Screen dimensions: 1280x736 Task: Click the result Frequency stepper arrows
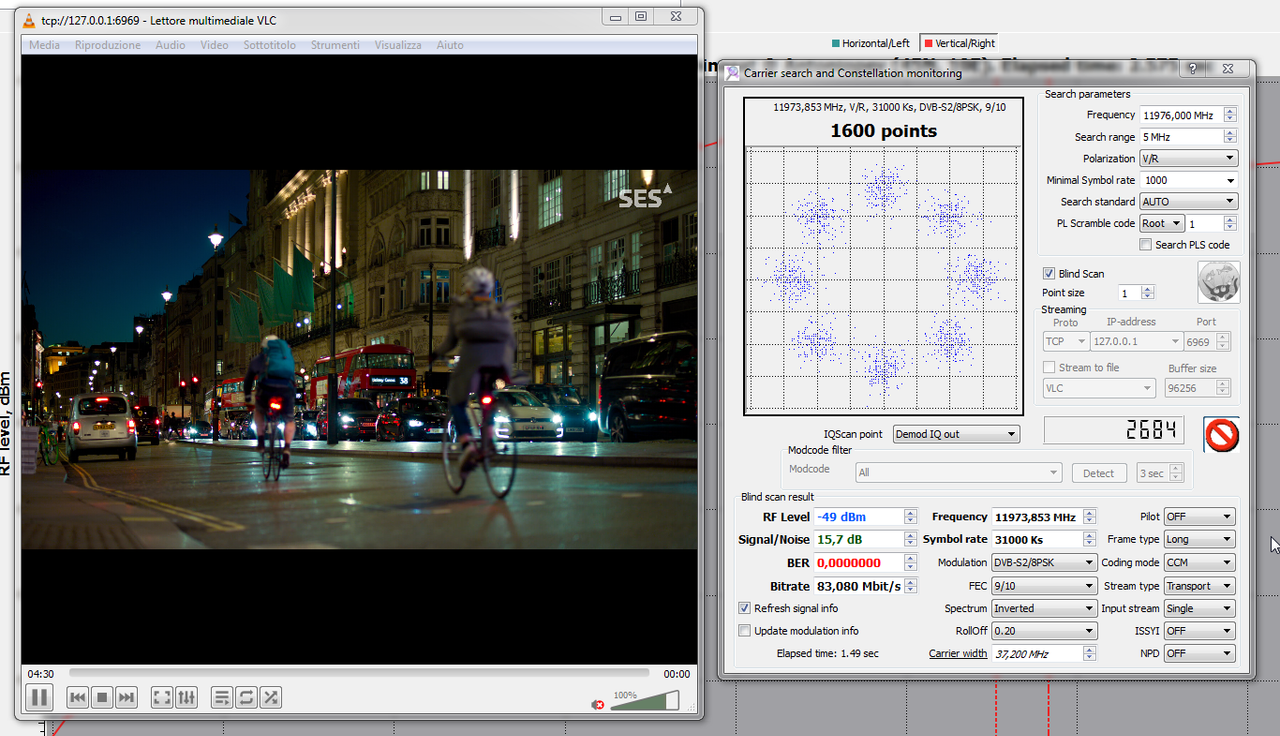pos(1089,517)
